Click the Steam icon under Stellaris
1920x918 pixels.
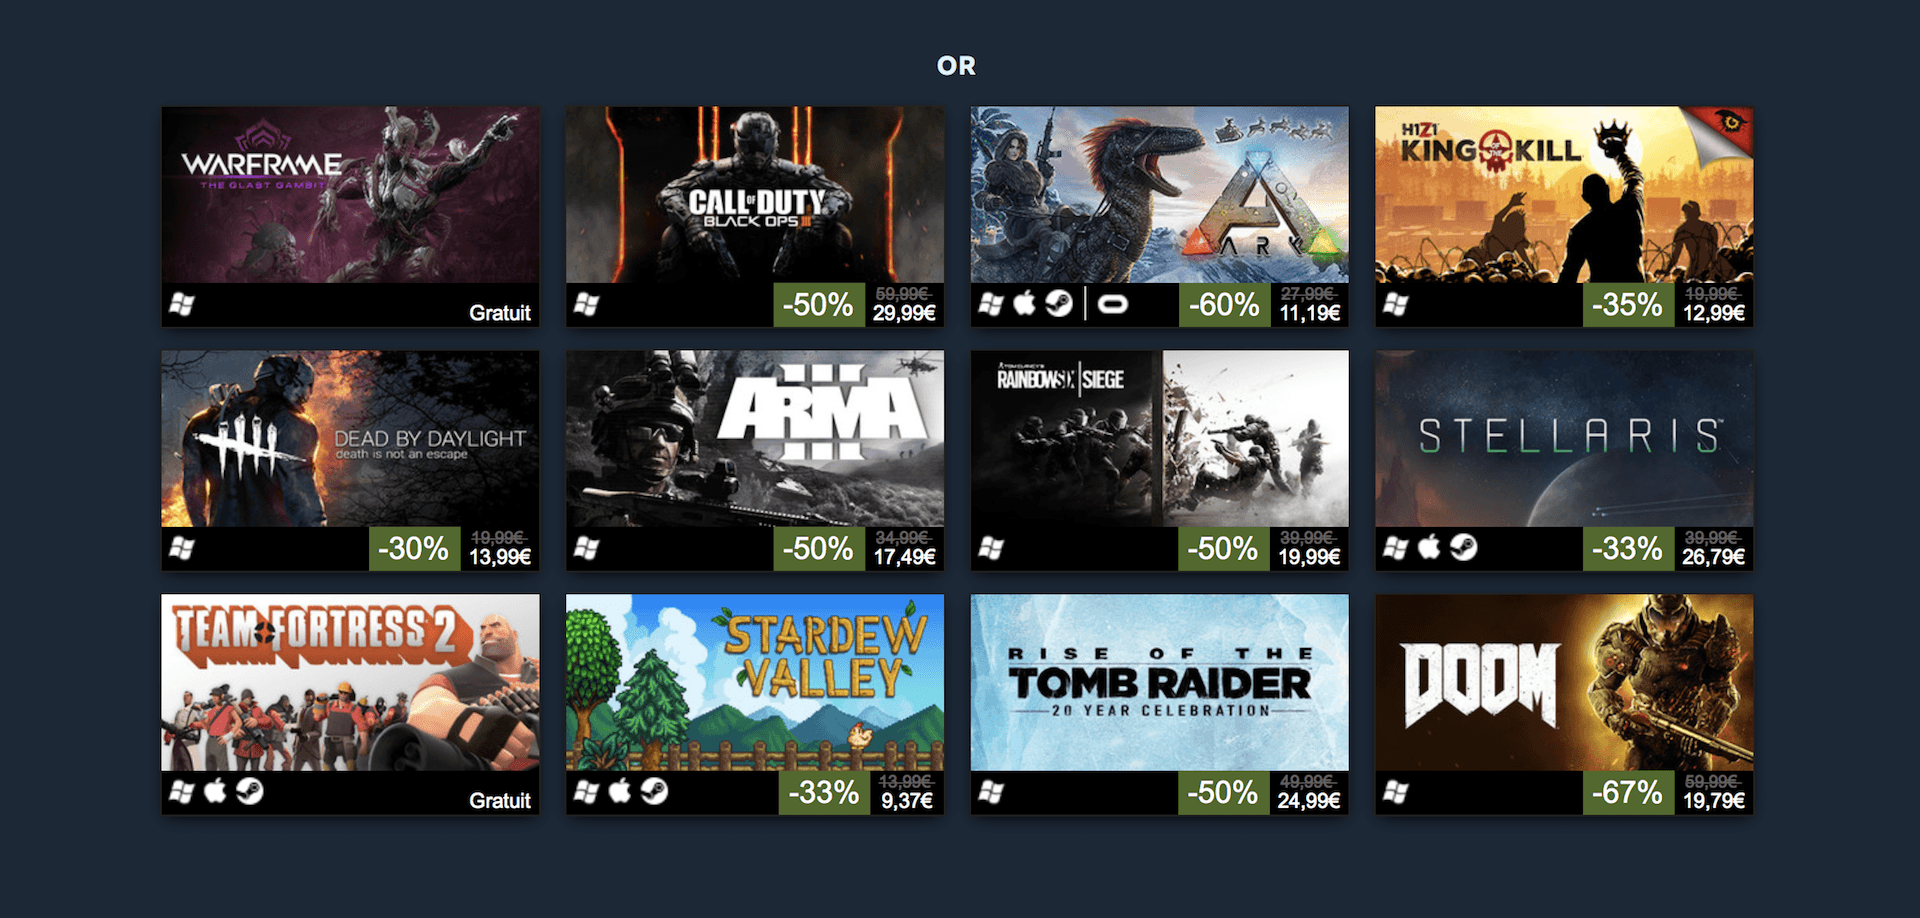(1463, 548)
